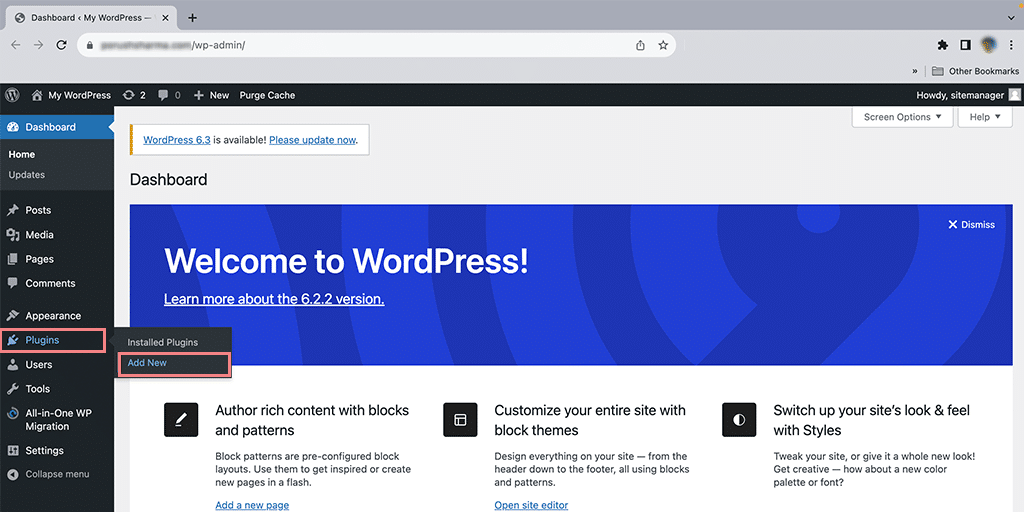Open the New content menu
Image resolution: width=1024 pixels, height=512 pixels.
211,95
